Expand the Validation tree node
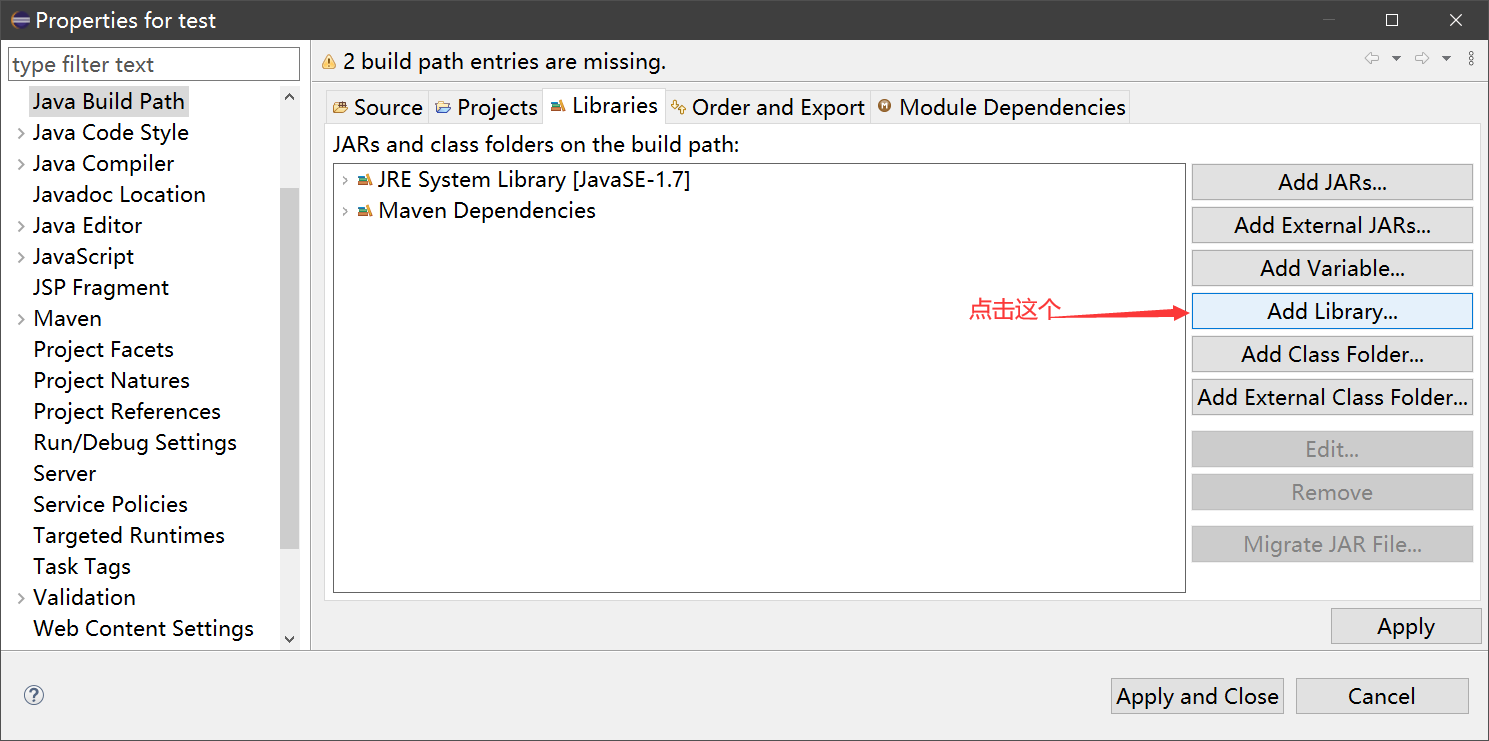Image resolution: width=1489 pixels, height=741 pixels. point(21,598)
